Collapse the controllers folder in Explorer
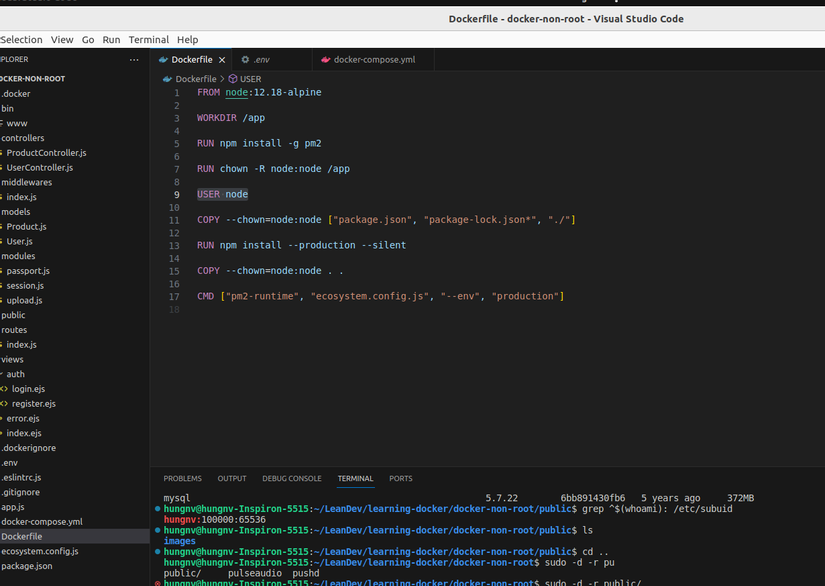 [x=22, y=138]
